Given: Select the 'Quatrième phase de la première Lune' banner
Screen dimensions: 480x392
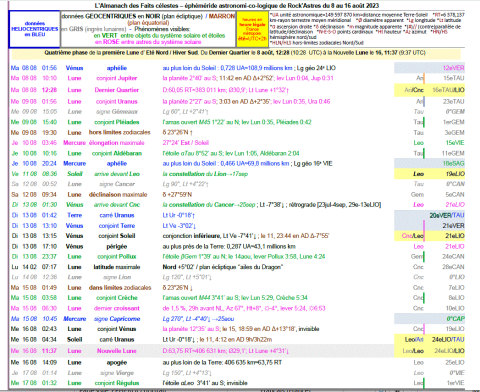Looking at the screenshot, I should point(235,53).
